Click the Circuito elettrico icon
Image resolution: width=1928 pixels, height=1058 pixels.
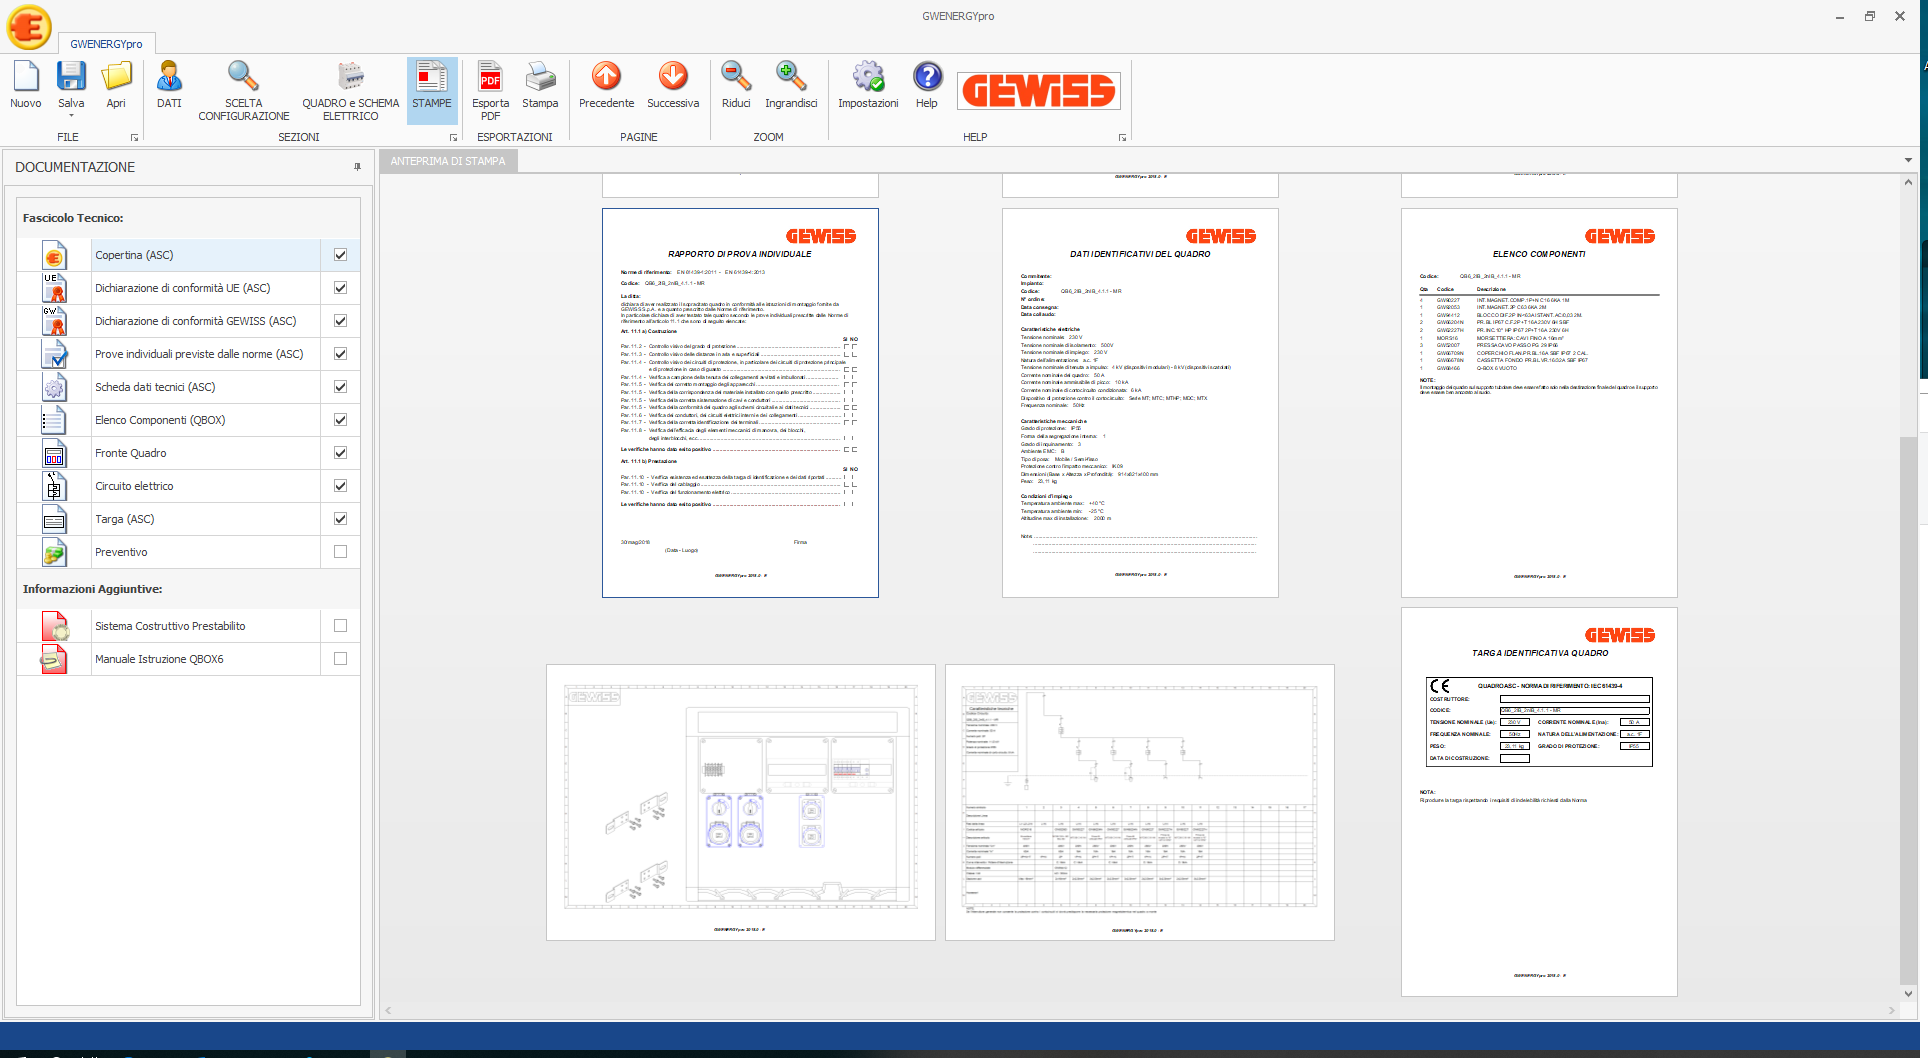(54, 486)
